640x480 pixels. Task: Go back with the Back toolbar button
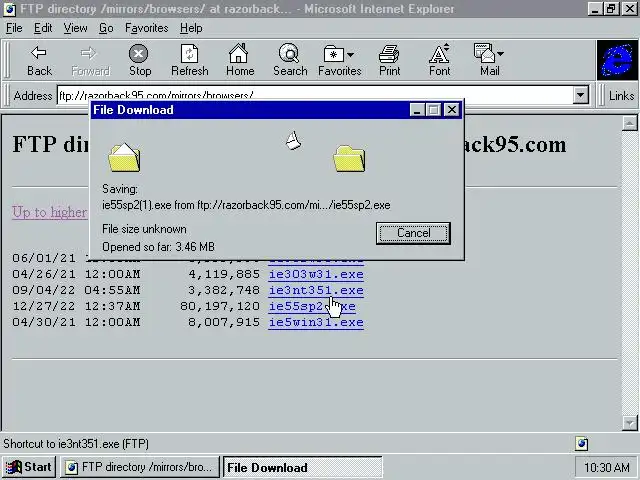coord(39,60)
